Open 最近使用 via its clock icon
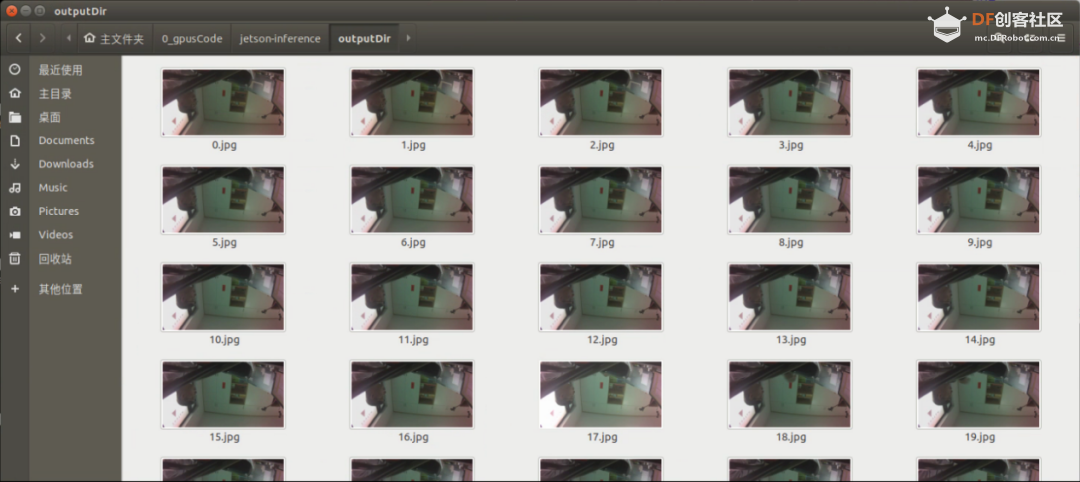Viewport: 1080px width, 482px height. pos(15,70)
